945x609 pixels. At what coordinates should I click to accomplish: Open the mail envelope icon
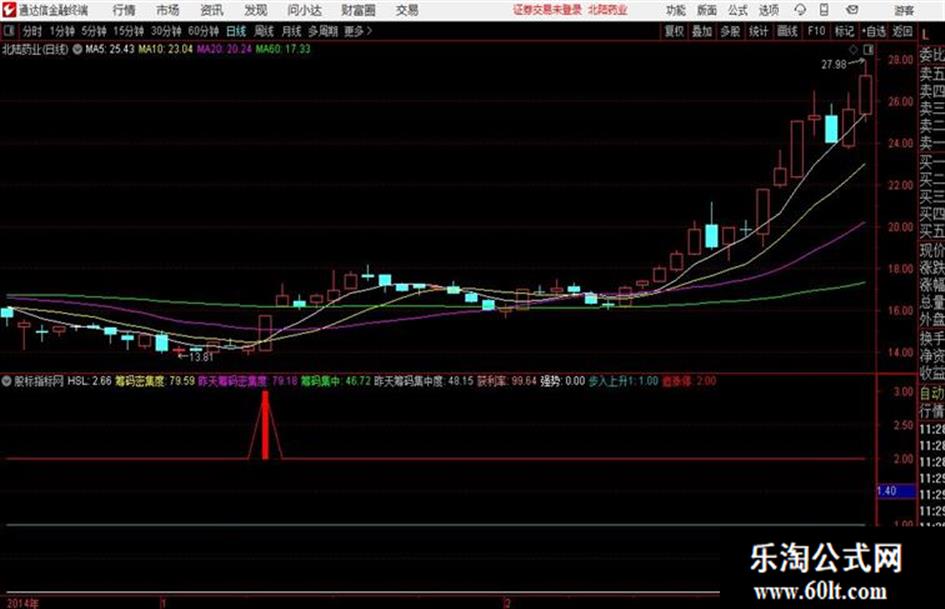point(852,10)
